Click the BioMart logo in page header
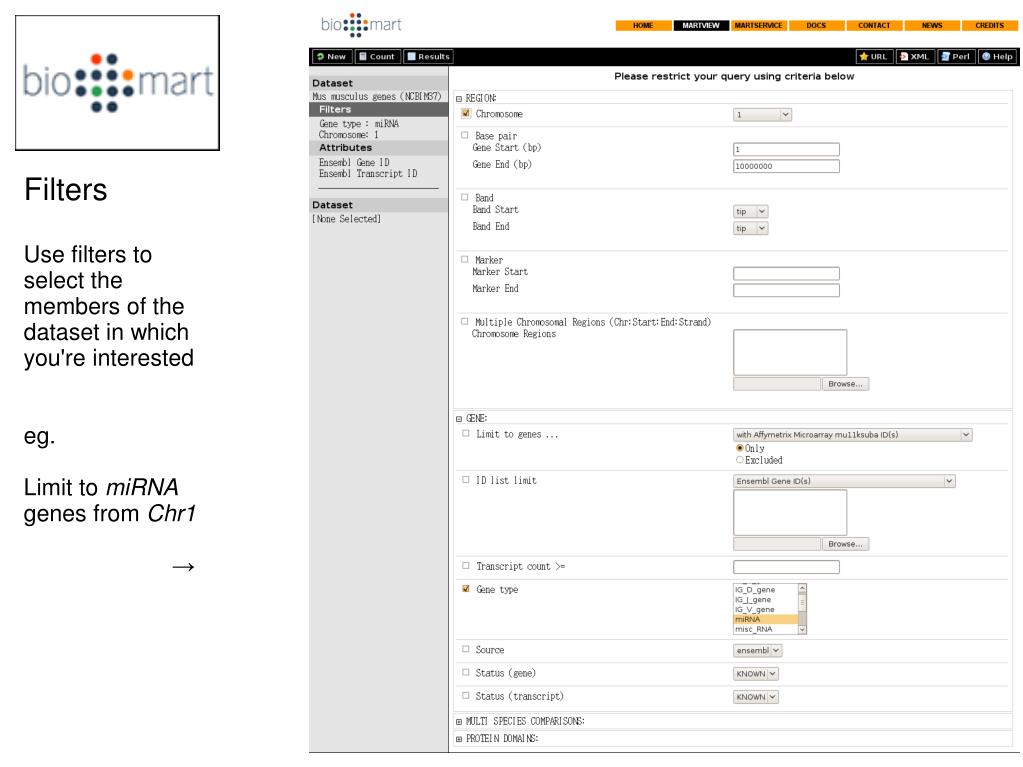 click(361, 25)
